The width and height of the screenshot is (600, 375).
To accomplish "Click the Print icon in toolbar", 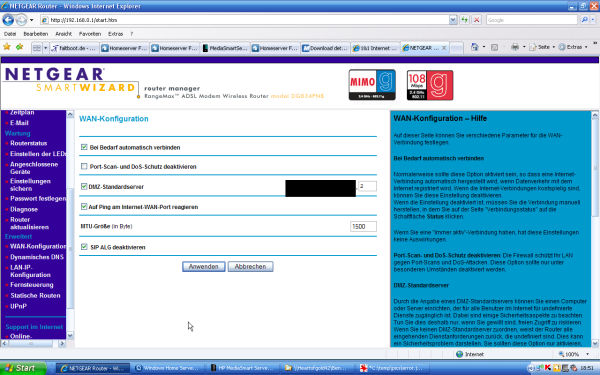I will tap(515, 47).
